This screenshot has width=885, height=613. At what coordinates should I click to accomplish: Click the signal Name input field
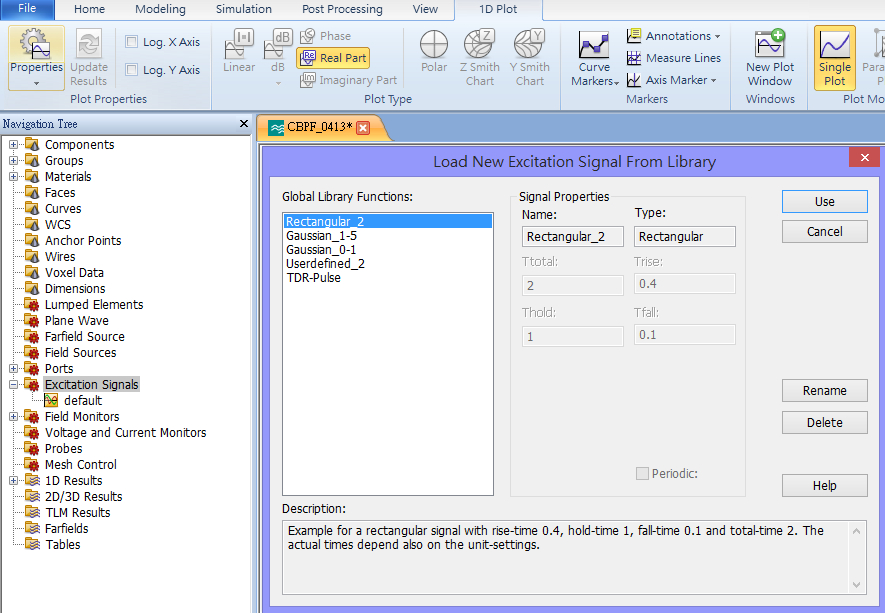coord(572,237)
